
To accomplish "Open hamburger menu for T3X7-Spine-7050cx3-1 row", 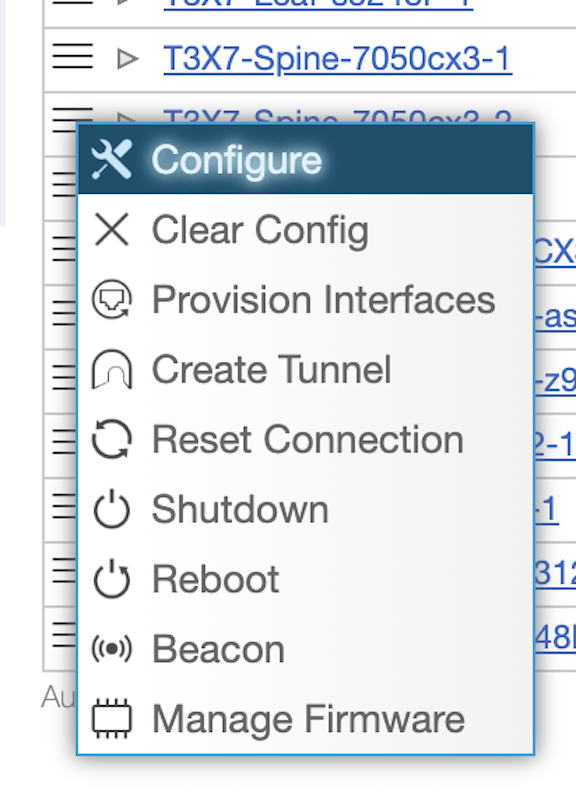I will click(72, 56).
